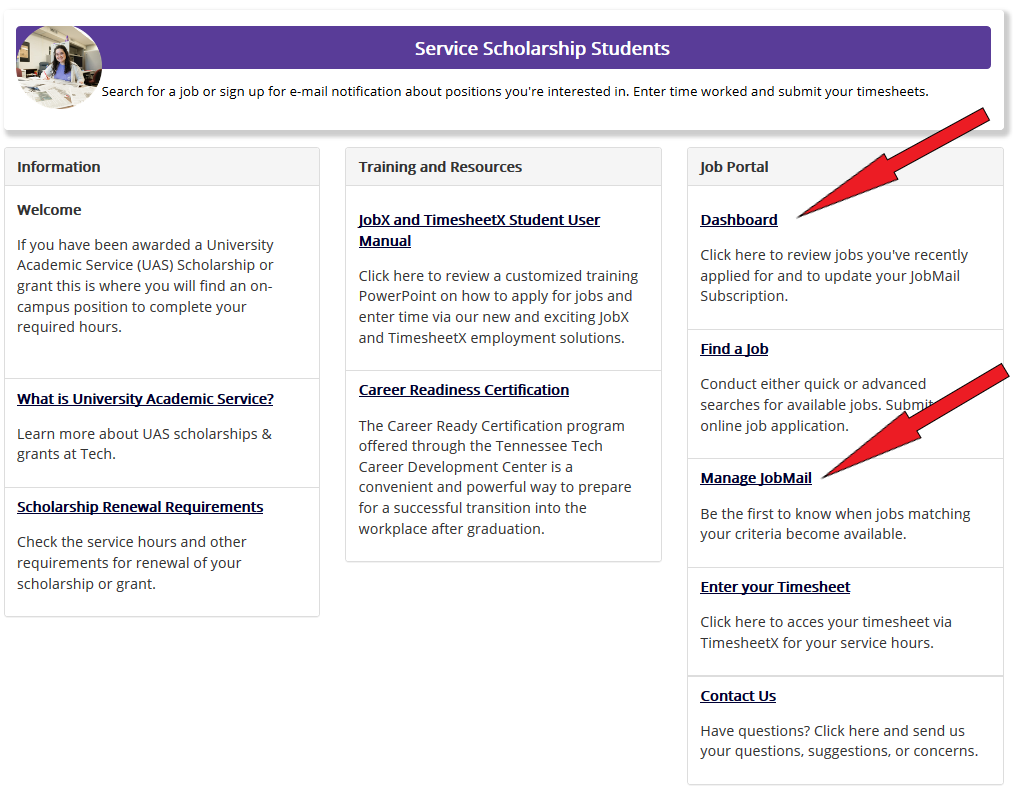This screenshot has height=793, width=1013.
Task: Click the Welcome heading in Information panel
Action: tap(49, 210)
